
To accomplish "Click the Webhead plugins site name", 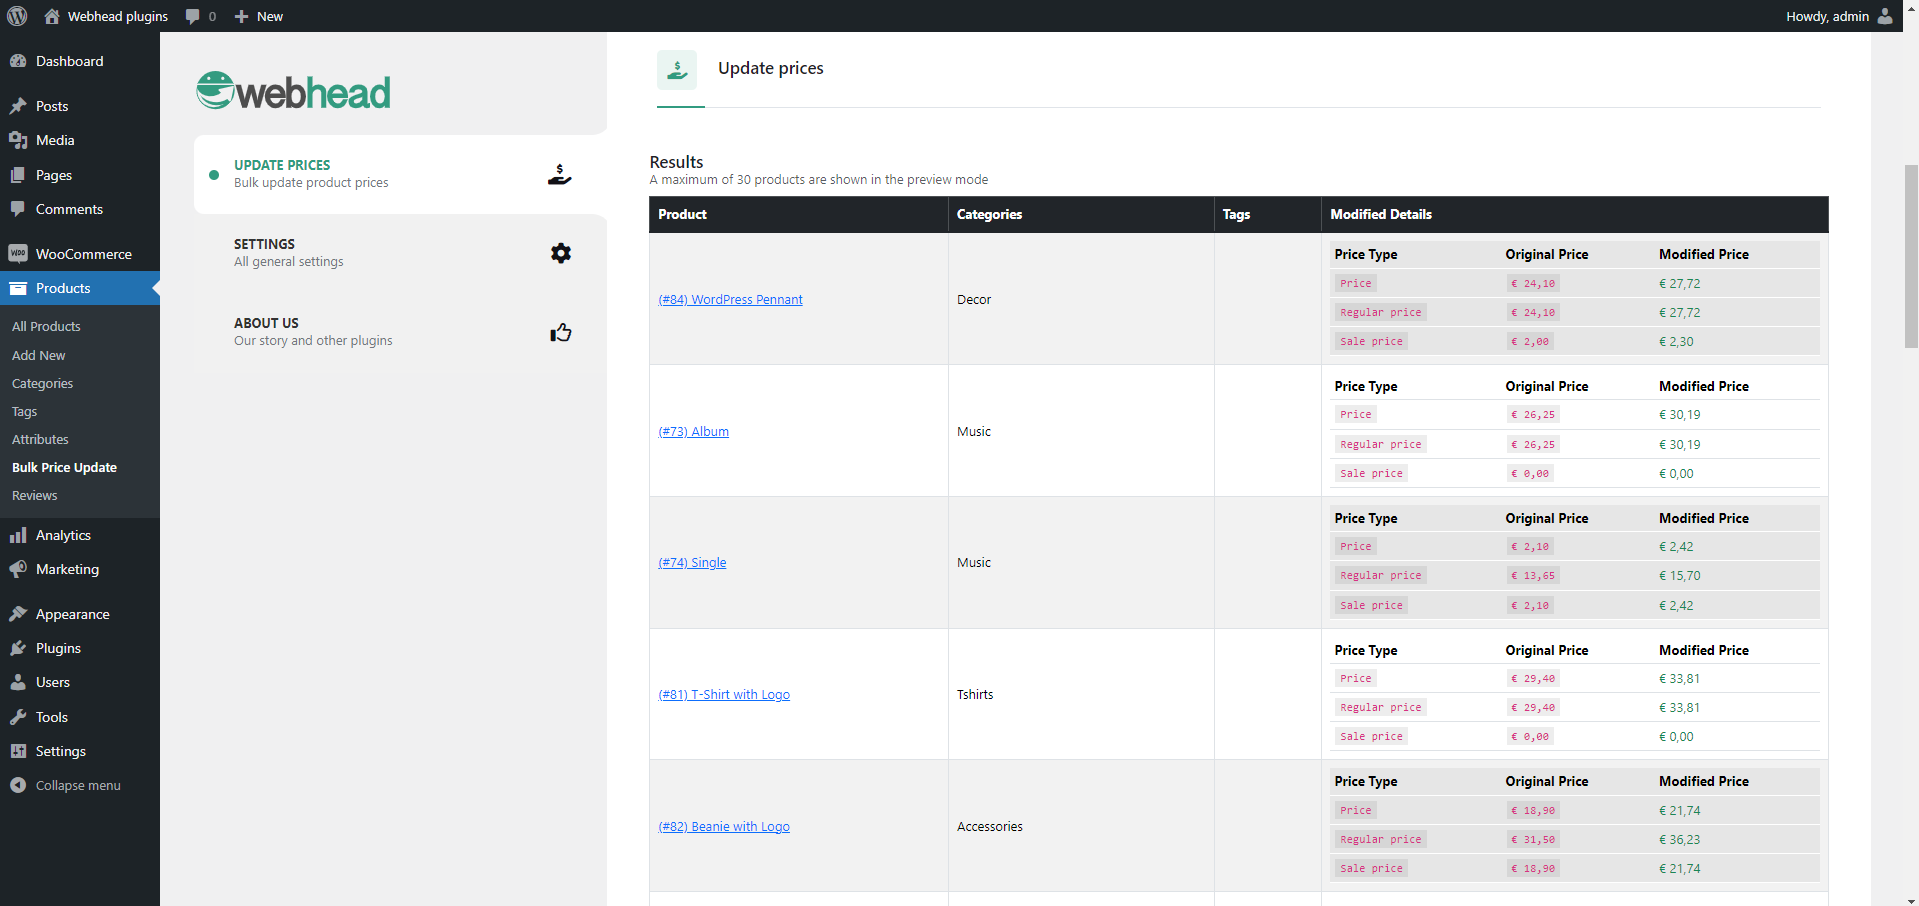I will click(118, 16).
